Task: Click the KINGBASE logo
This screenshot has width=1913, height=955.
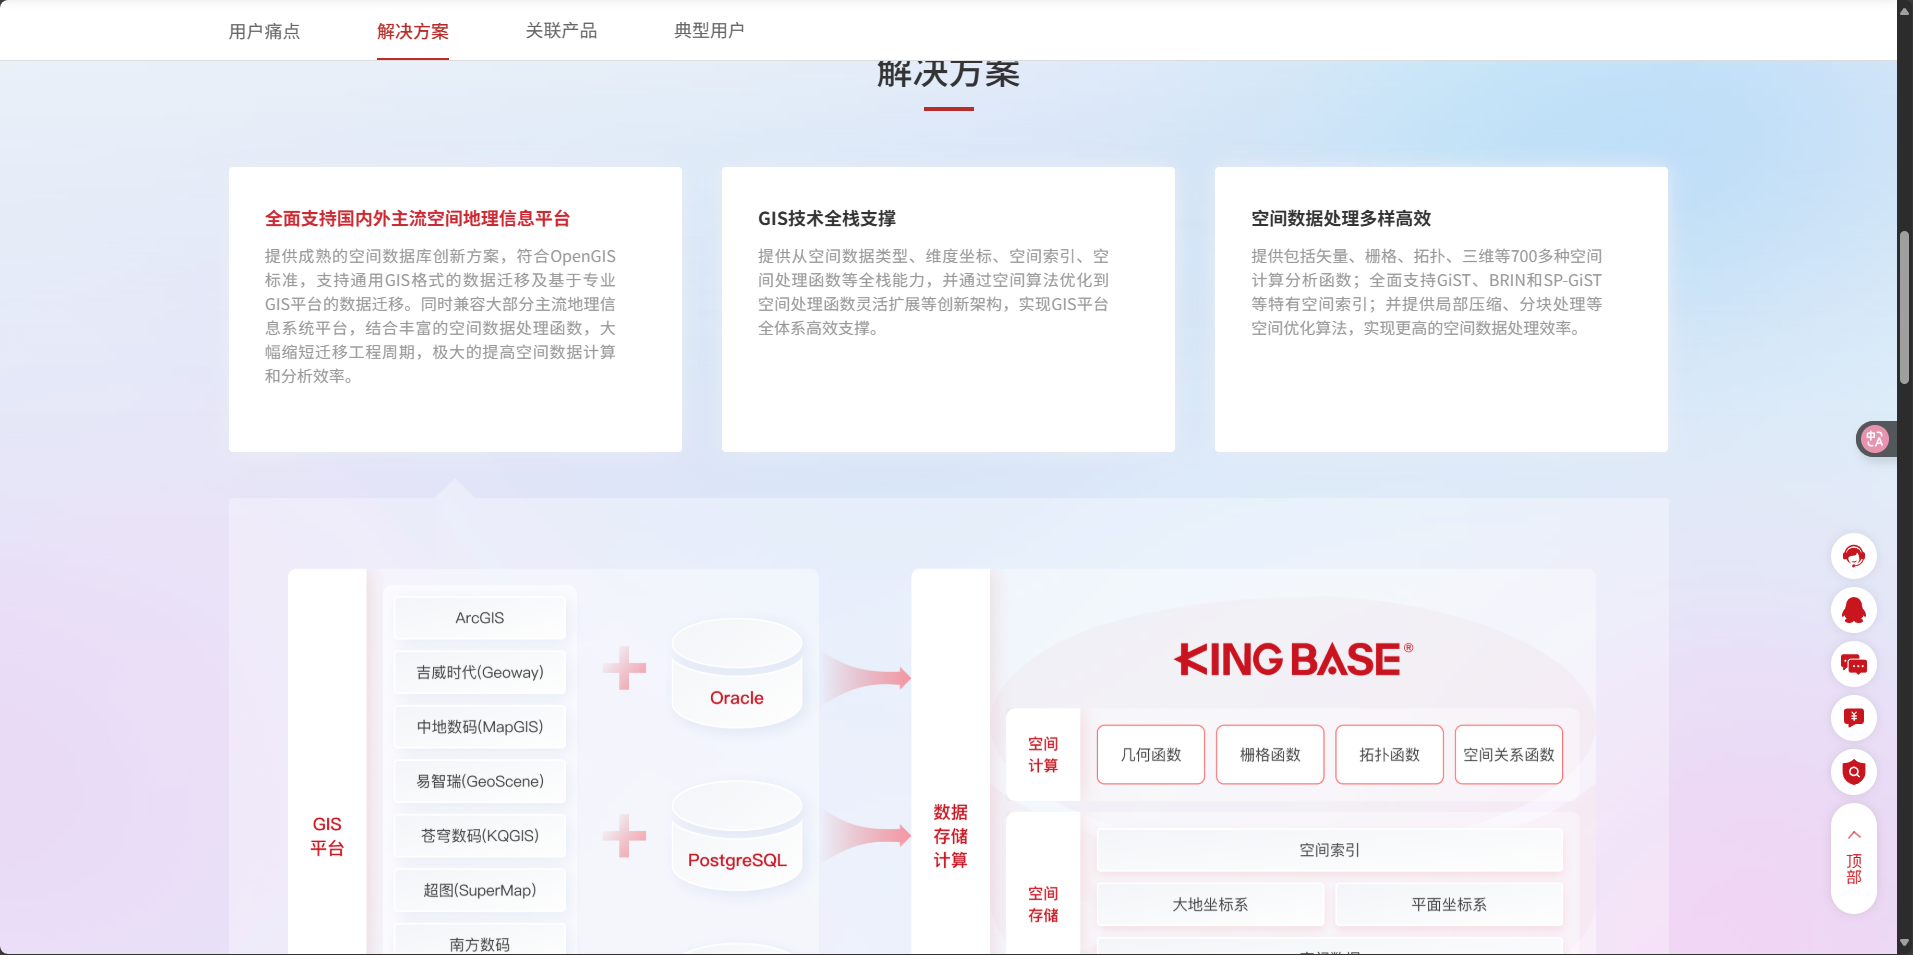Action: 1293,659
